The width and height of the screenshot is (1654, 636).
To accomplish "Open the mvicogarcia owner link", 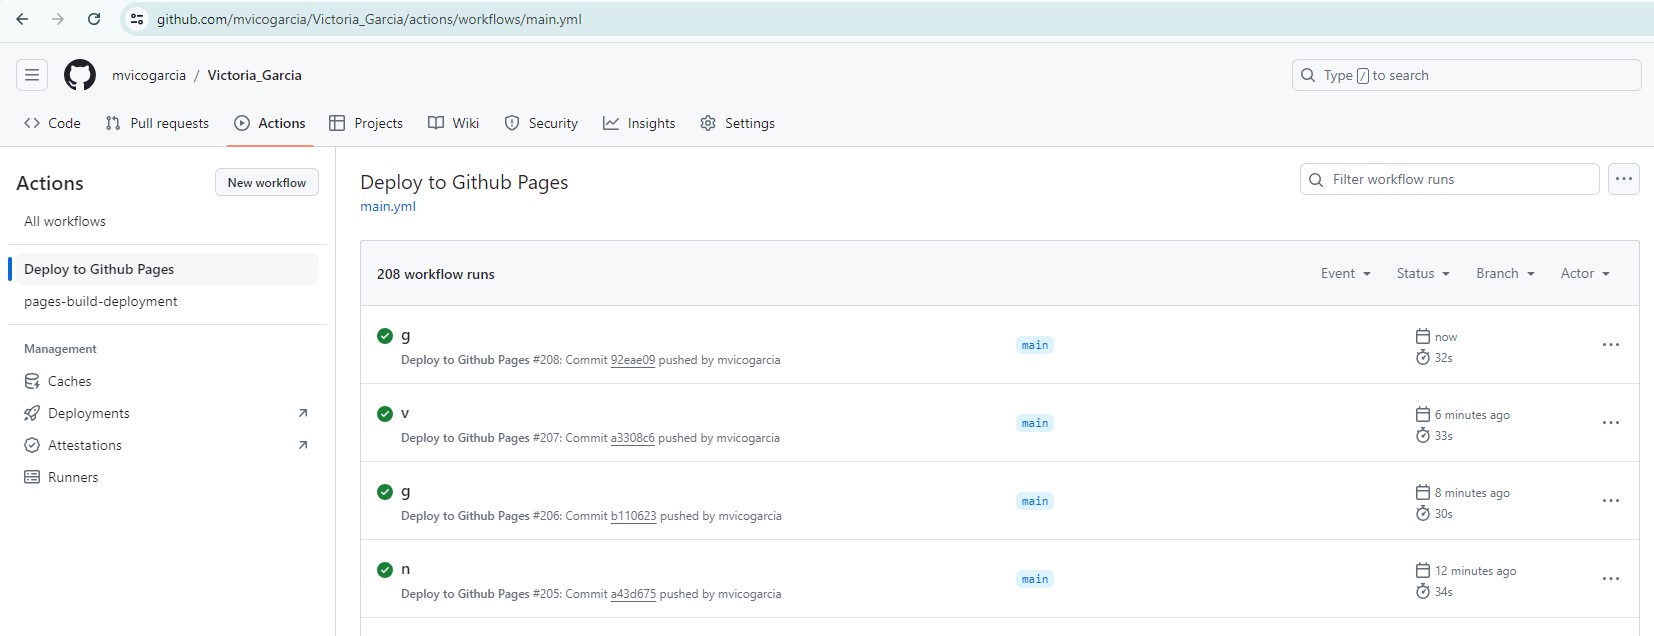I will click(x=149, y=75).
